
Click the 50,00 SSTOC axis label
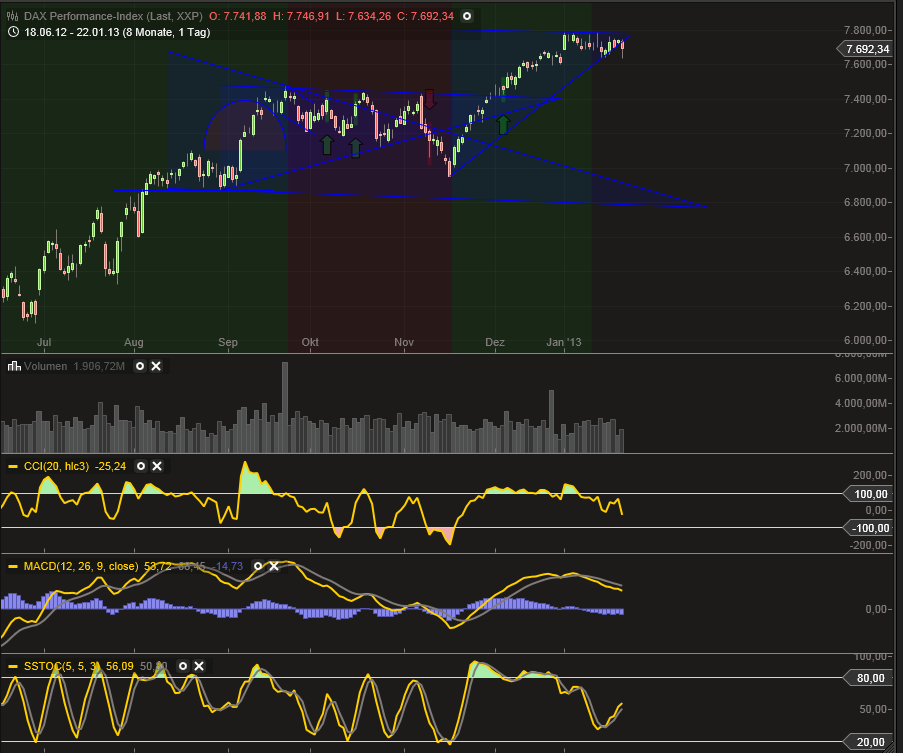(872, 709)
